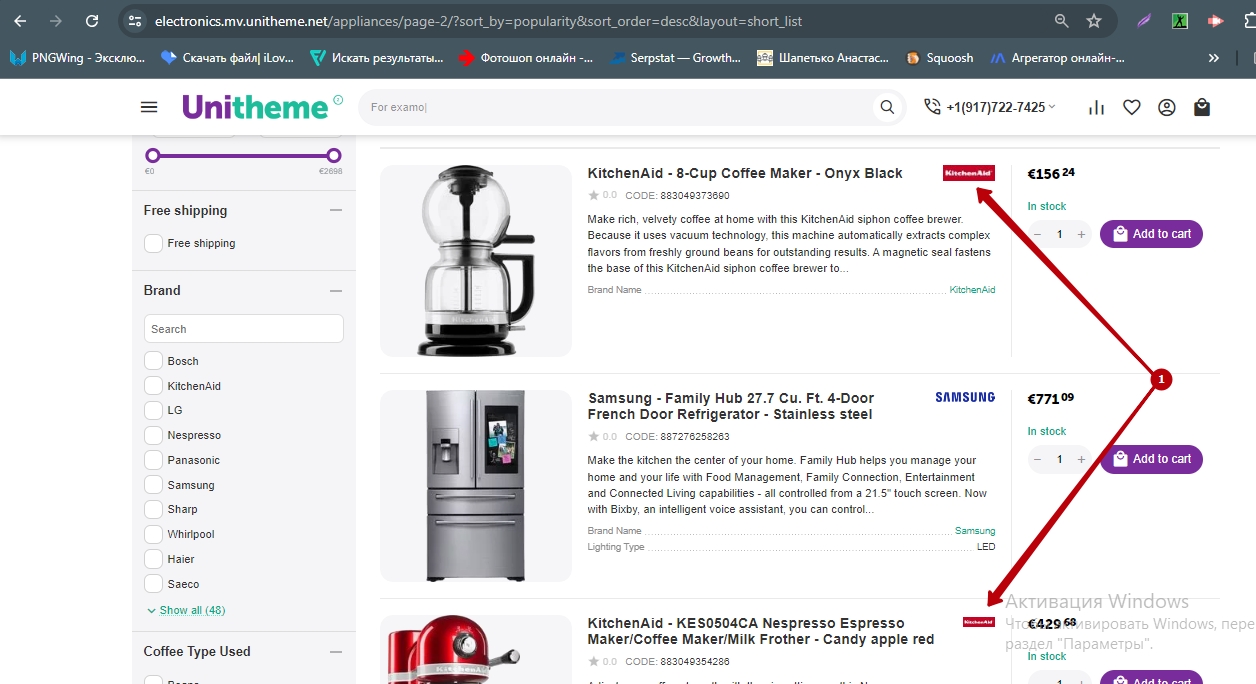The width and height of the screenshot is (1256, 684).
Task: Click the minimum price slider handle
Action: pyautogui.click(x=153, y=155)
